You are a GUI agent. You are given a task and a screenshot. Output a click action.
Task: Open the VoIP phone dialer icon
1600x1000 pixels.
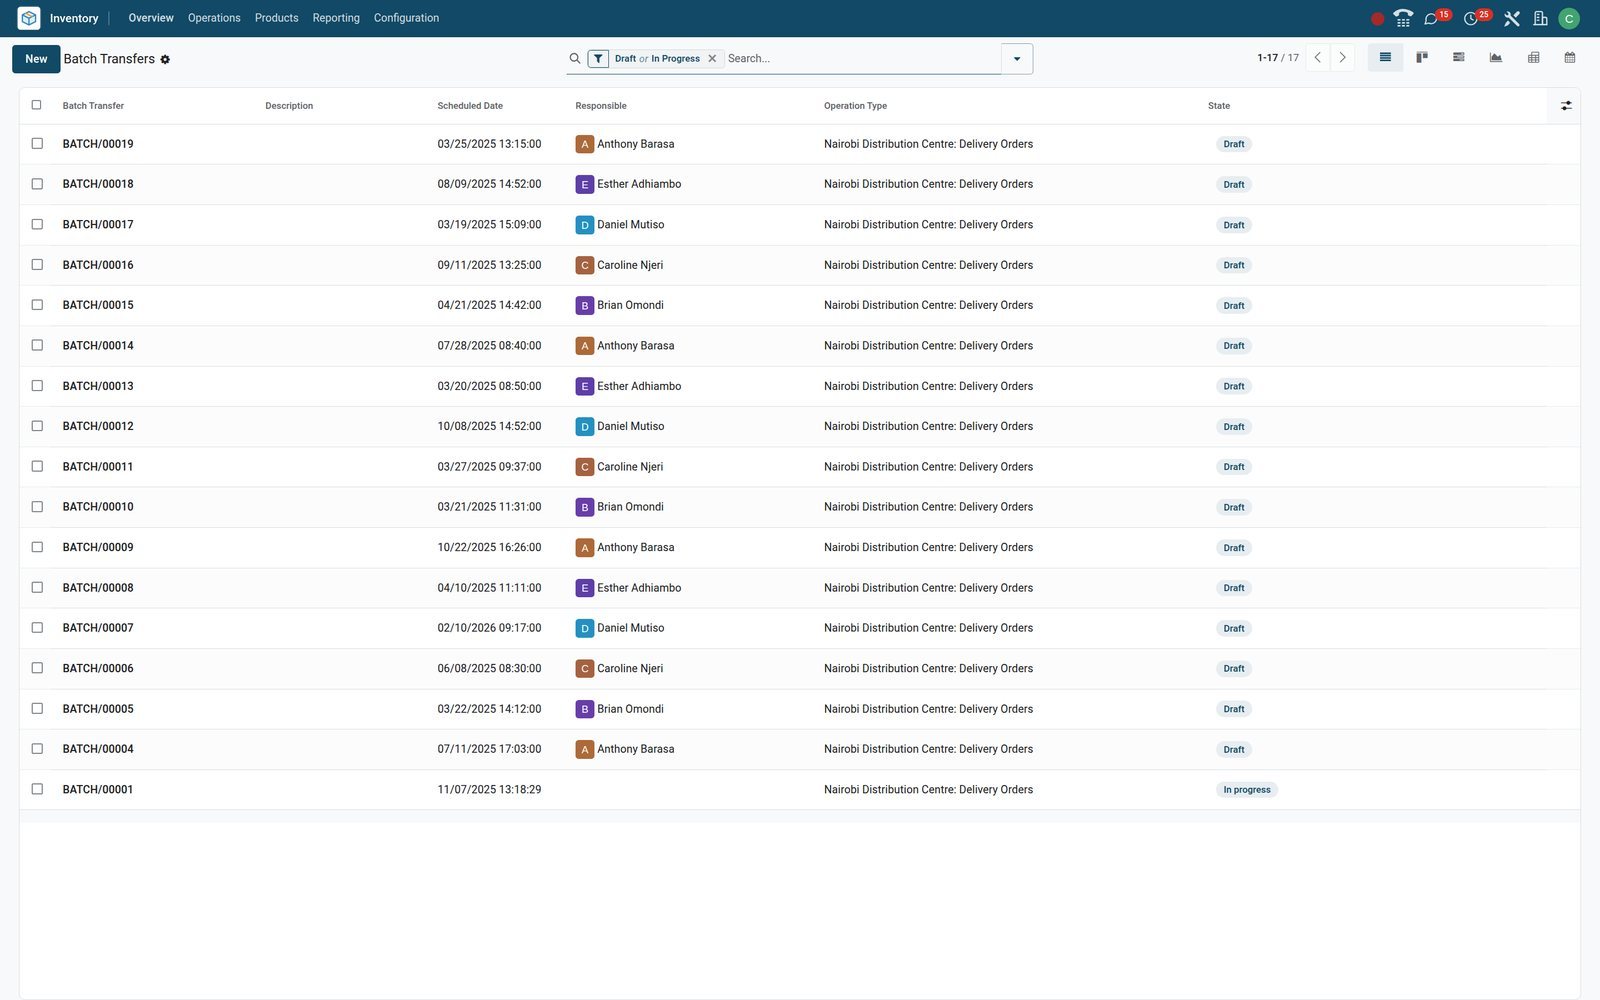pos(1403,18)
